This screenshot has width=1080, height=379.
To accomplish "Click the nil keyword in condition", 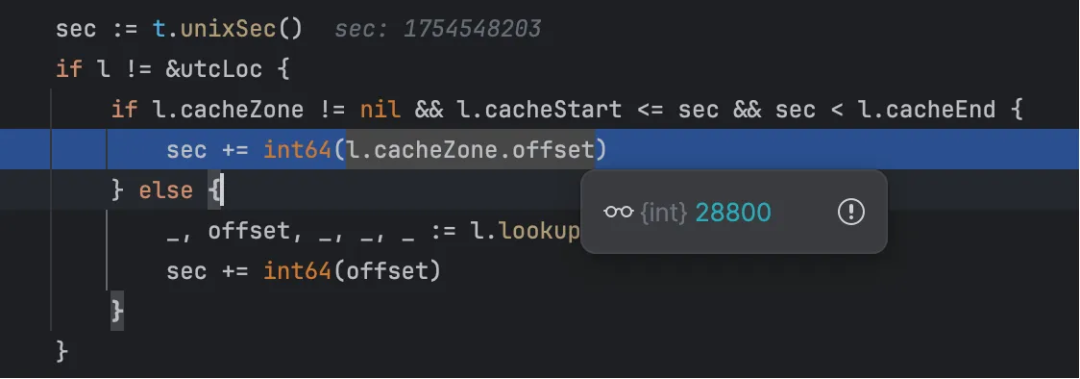I will 380,110.
